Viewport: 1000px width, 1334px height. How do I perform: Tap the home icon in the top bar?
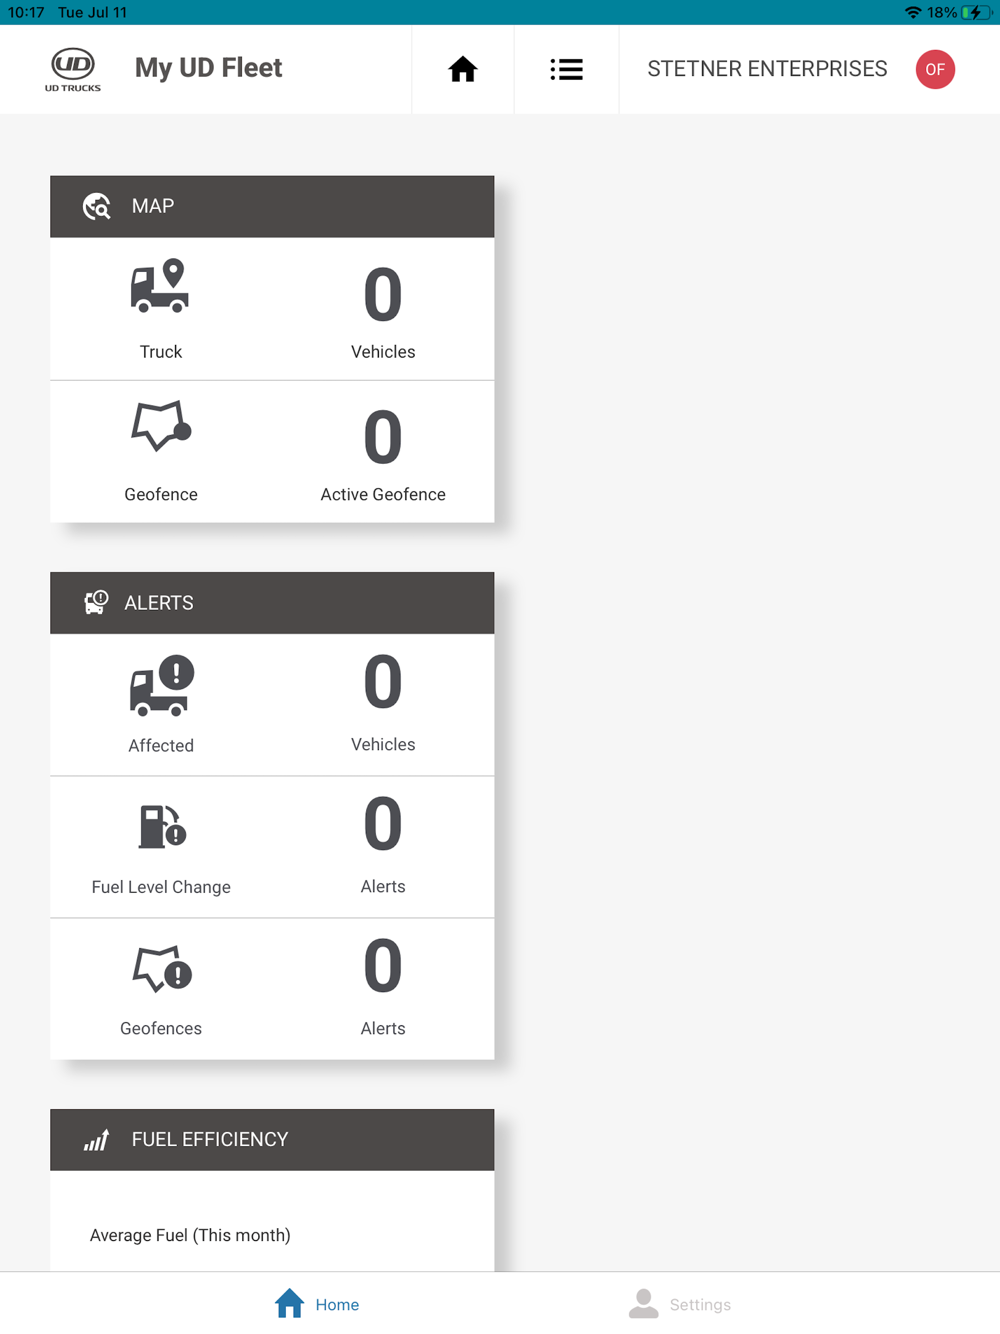[x=462, y=69]
